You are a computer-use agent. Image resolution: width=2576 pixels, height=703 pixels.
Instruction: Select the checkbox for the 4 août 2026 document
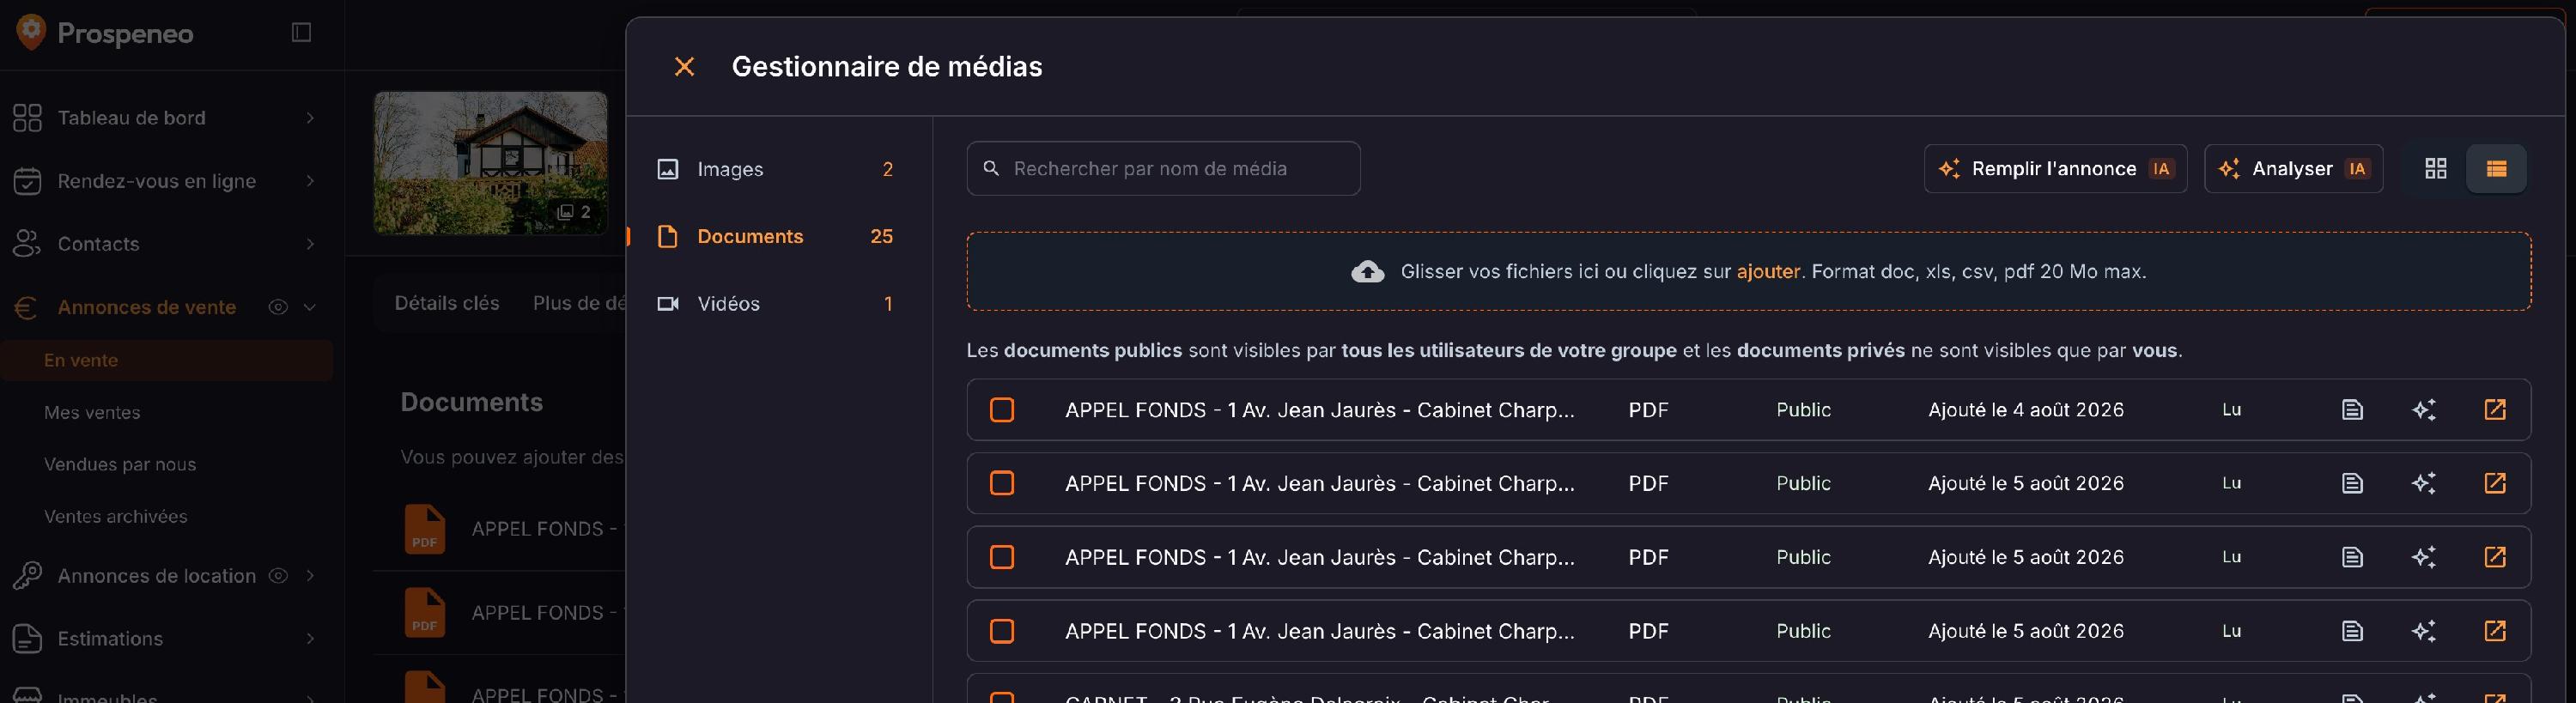coord(1001,410)
